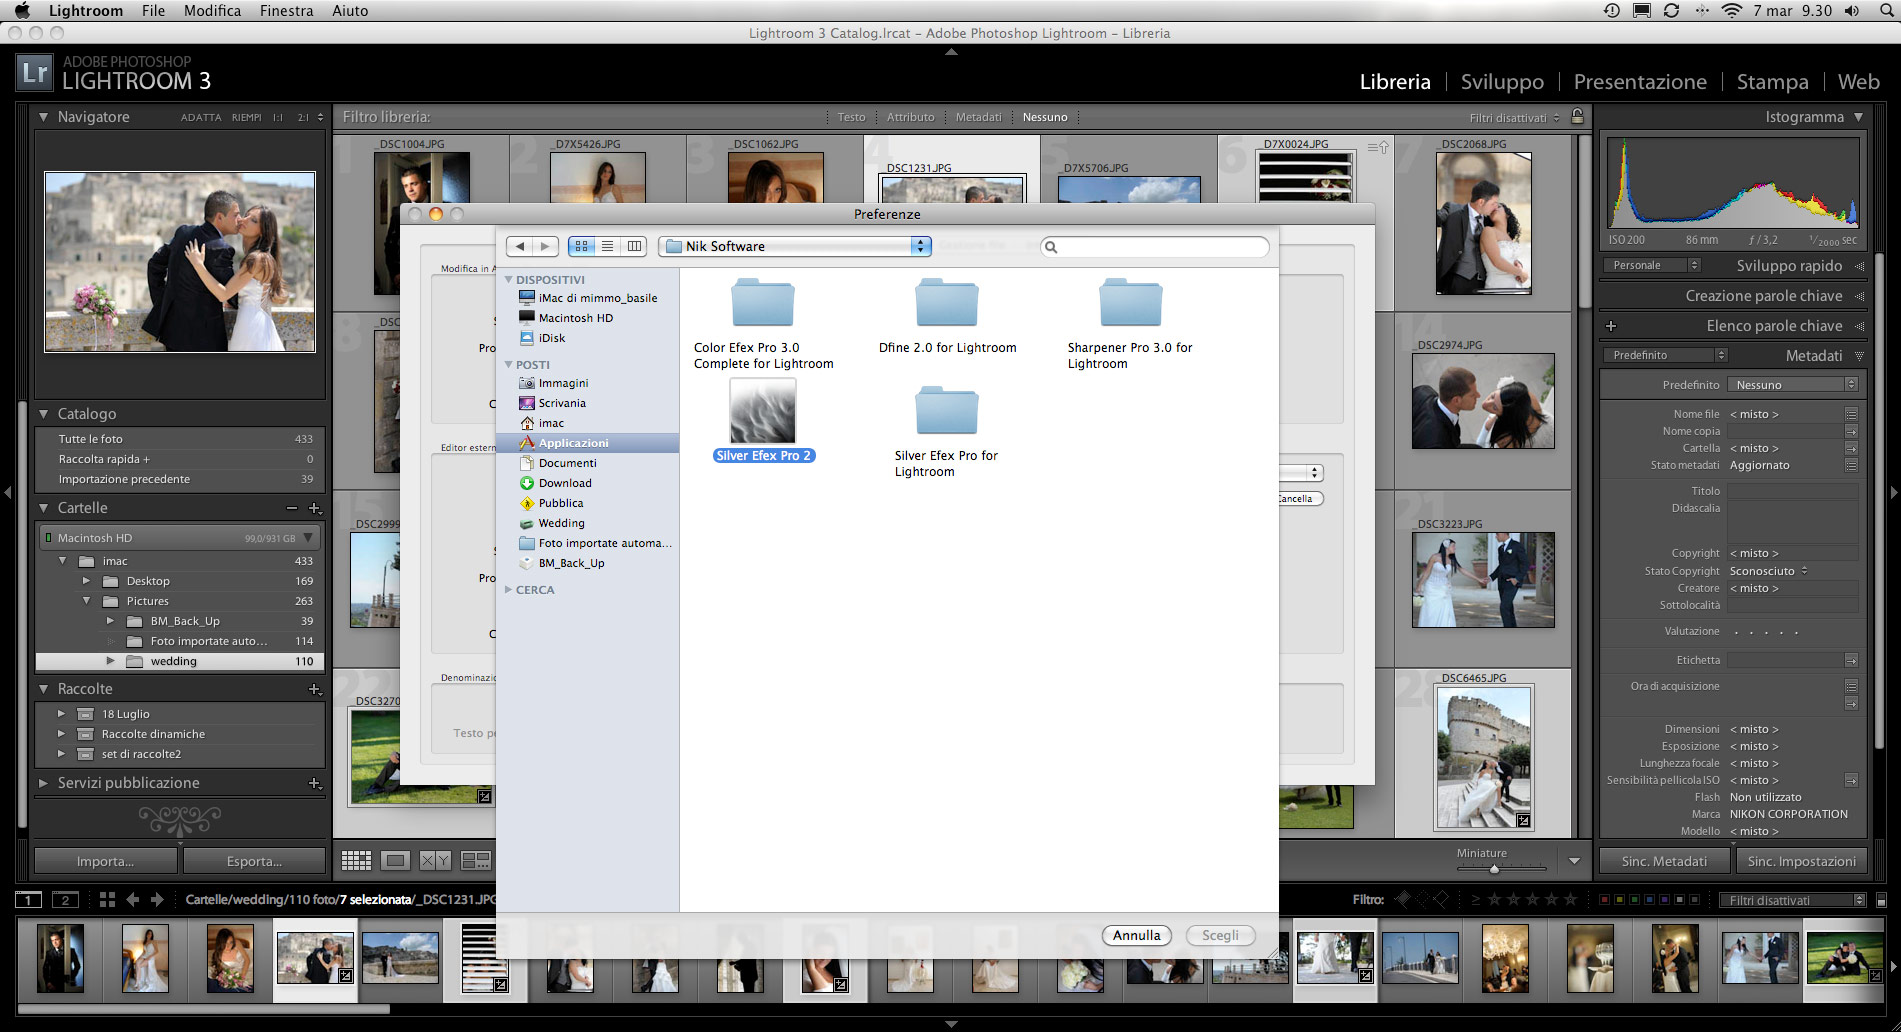Go forward using the filmstrip right arrow

pyautogui.click(x=157, y=899)
